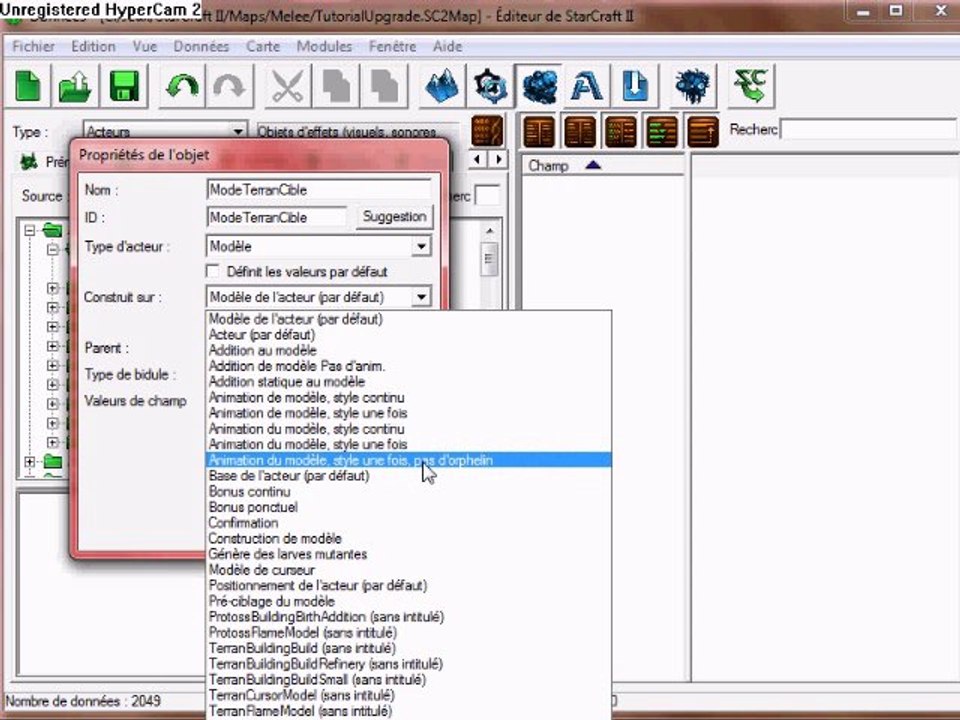
Task: Select Addition au modèle option
Action: [x=408, y=351]
